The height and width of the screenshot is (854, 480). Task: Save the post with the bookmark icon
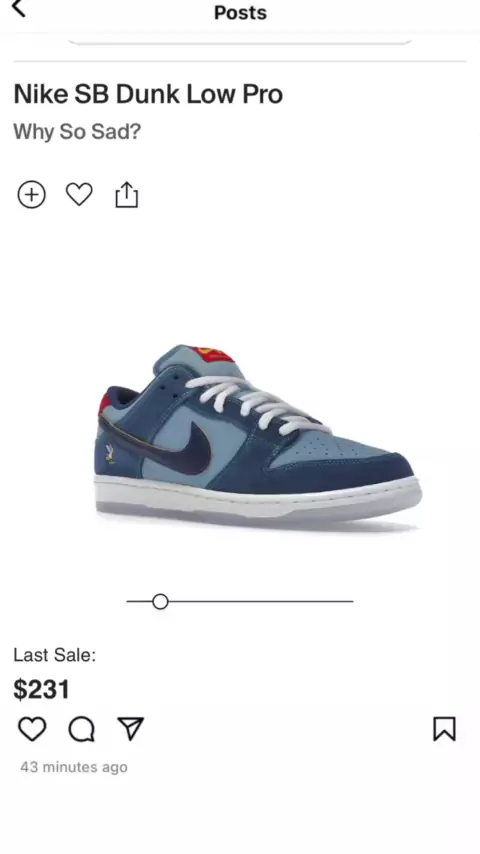pyautogui.click(x=444, y=729)
